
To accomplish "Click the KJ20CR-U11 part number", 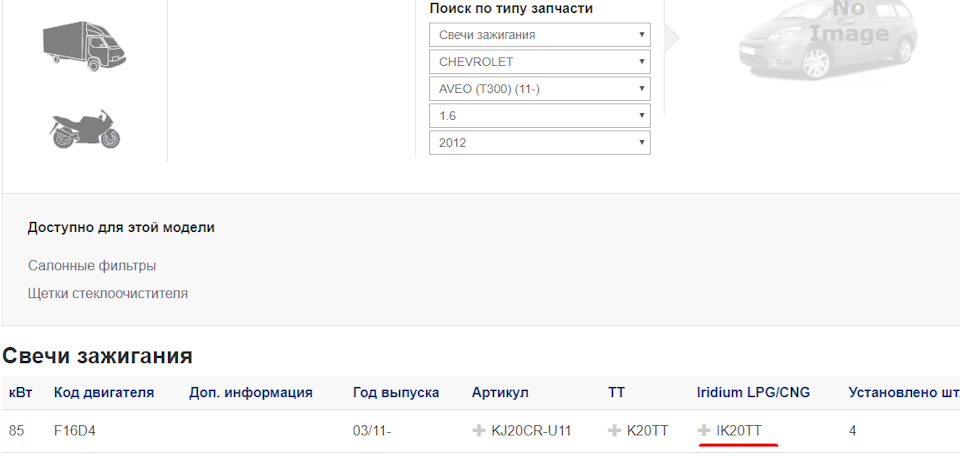I will (x=531, y=431).
